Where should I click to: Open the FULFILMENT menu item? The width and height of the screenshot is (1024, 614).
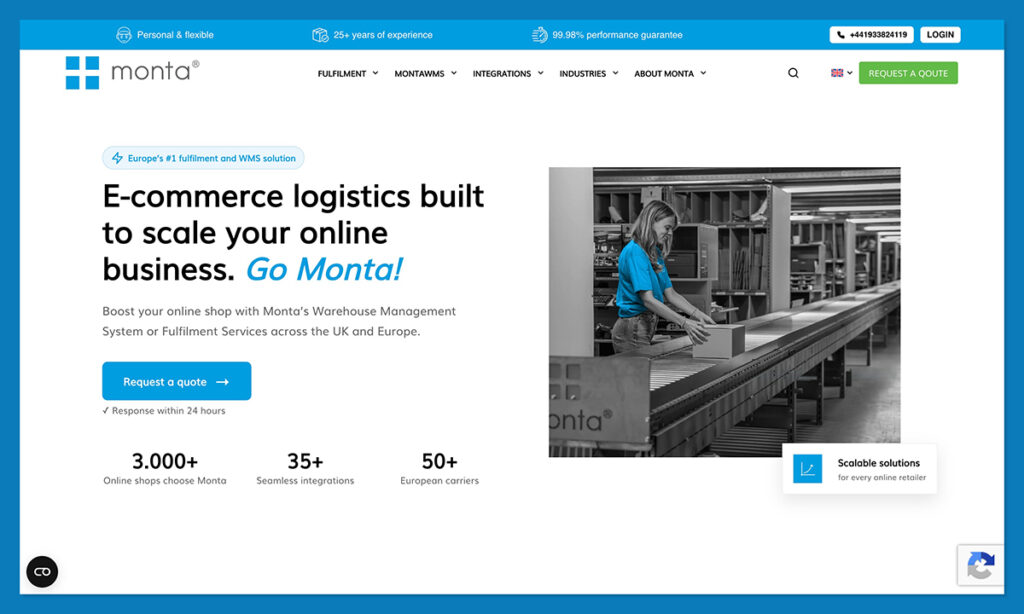pyautogui.click(x=342, y=74)
